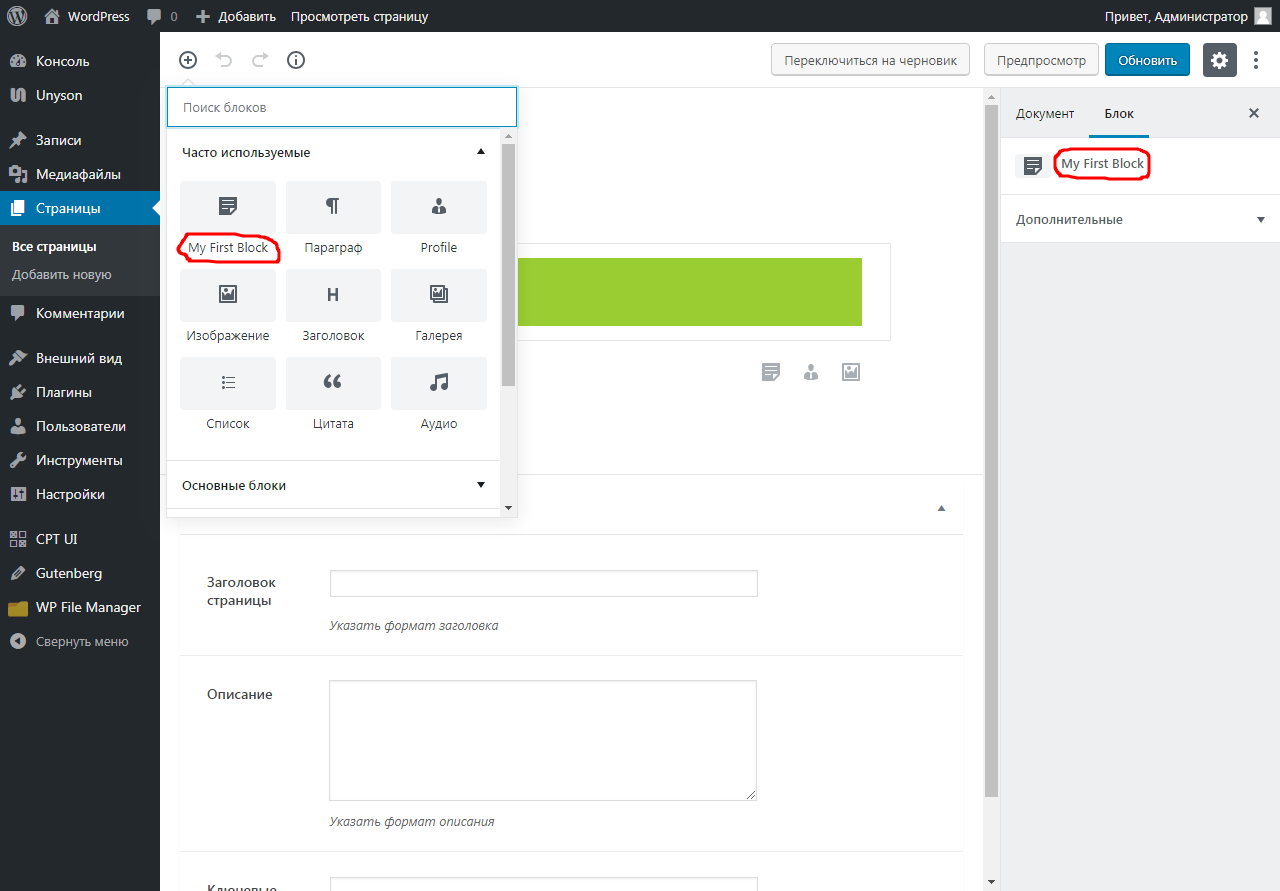The height and width of the screenshot is (891, 1280).
Task: Click the Предпросмотр button
Action: [x=1041, y=60]
